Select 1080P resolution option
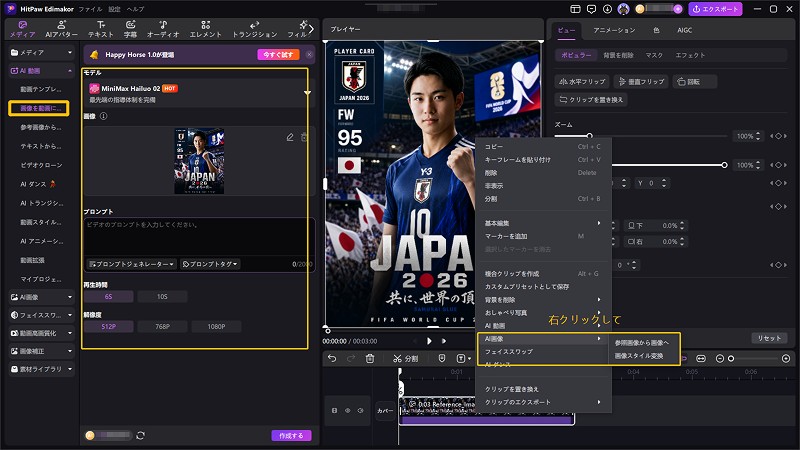The width and height of the screenshot is (800, 450). (x=216, y=327)
